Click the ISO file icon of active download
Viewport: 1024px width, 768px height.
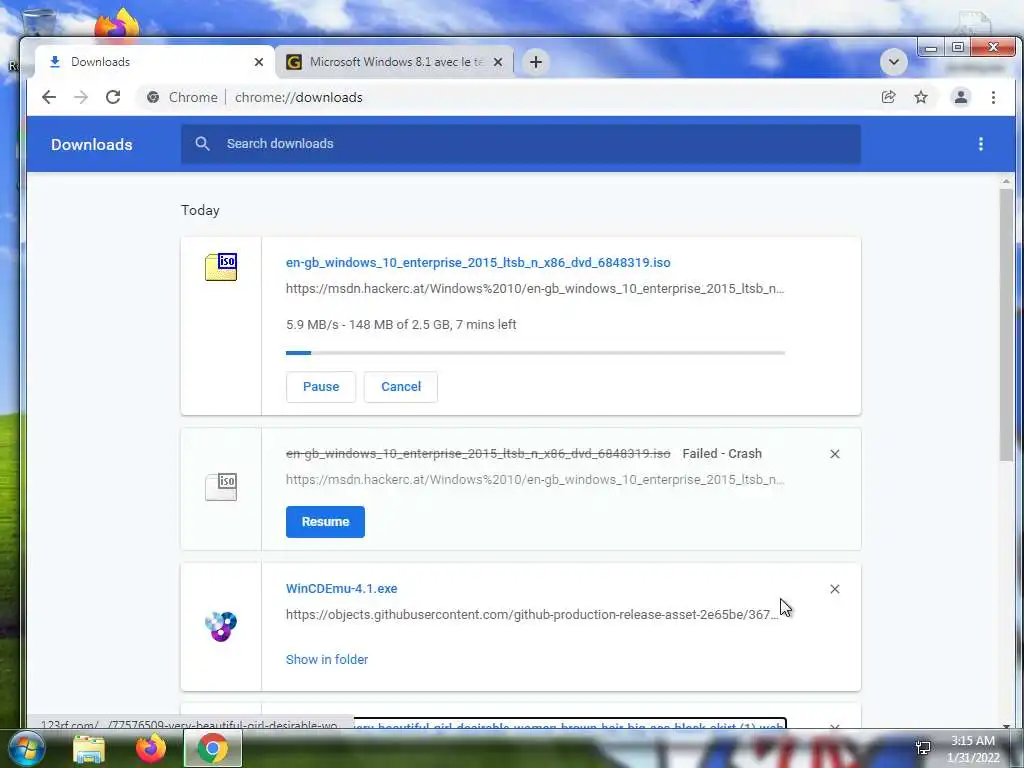click(221, 266)
